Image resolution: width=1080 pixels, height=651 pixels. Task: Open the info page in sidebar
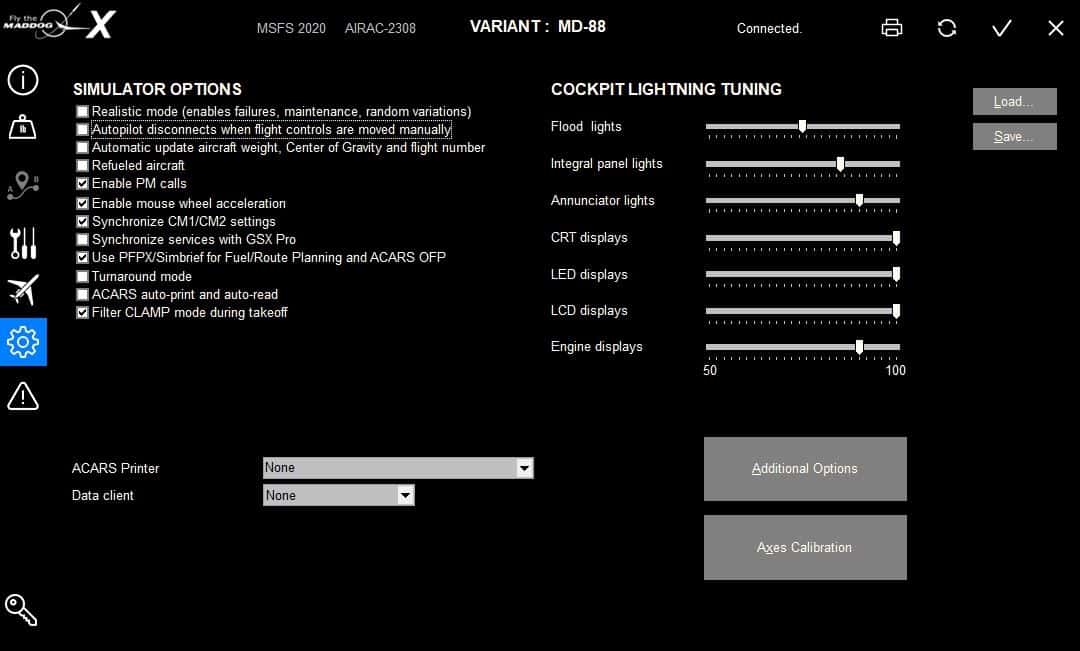coord(23,80)
